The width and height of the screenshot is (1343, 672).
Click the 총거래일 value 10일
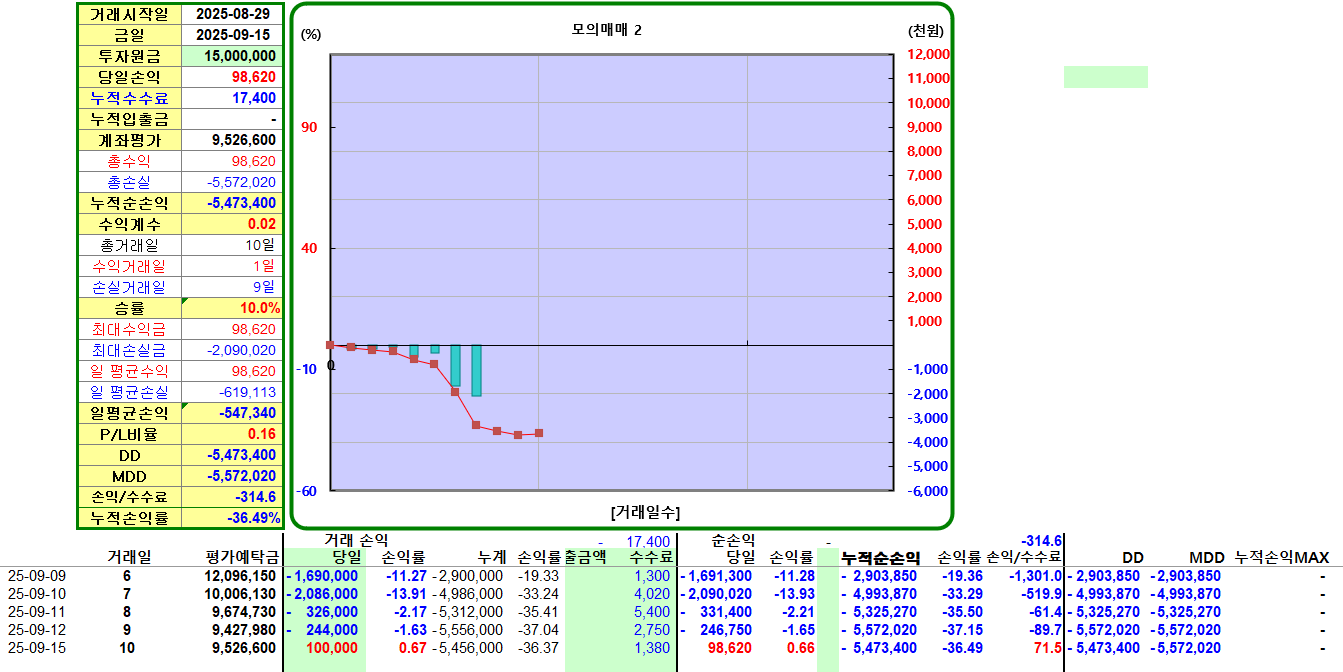[x=232, y=245]
